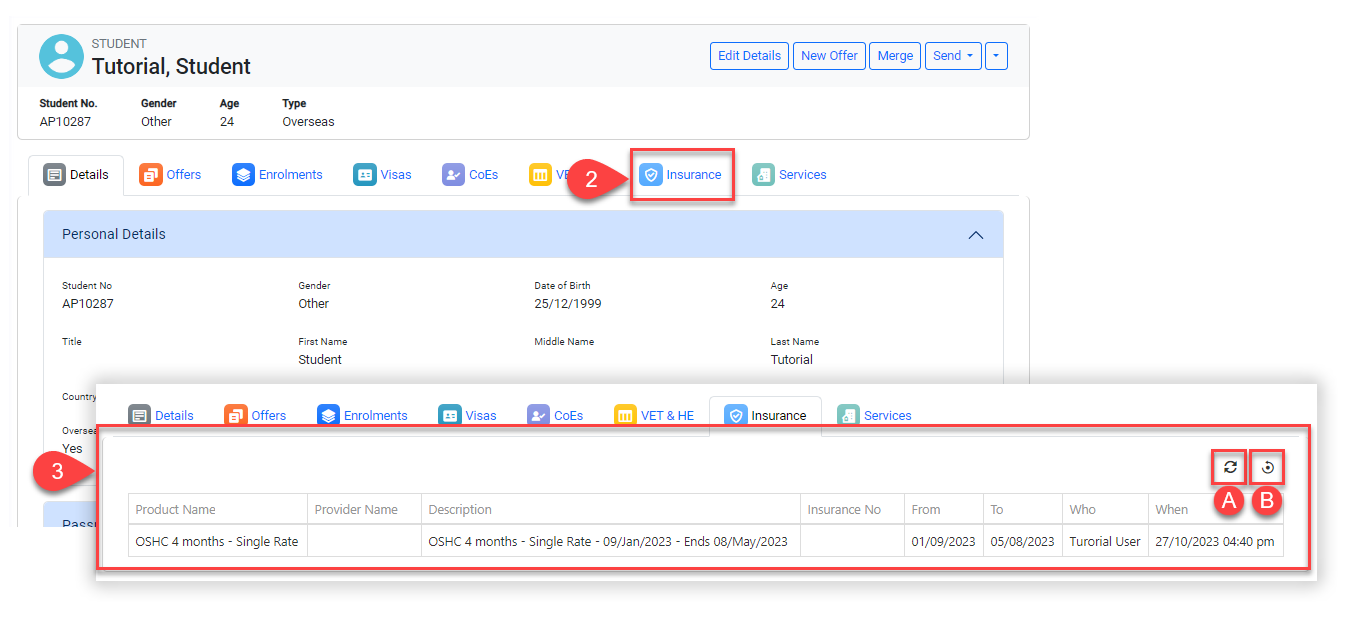Viewport: 1348px width, 617px height.
Task: Go to Services tab in upper row
Action: [x=790, y=175]
